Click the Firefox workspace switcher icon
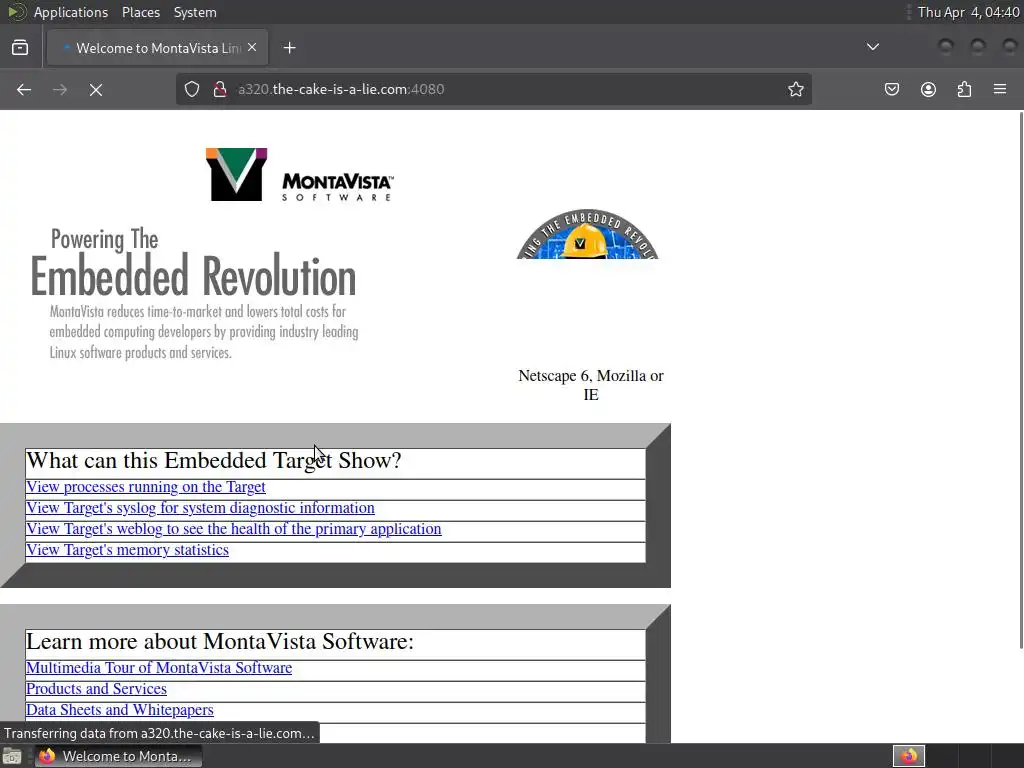This screenshot has width=1024, height=768. pyautogui.click(x=908, y=756)
